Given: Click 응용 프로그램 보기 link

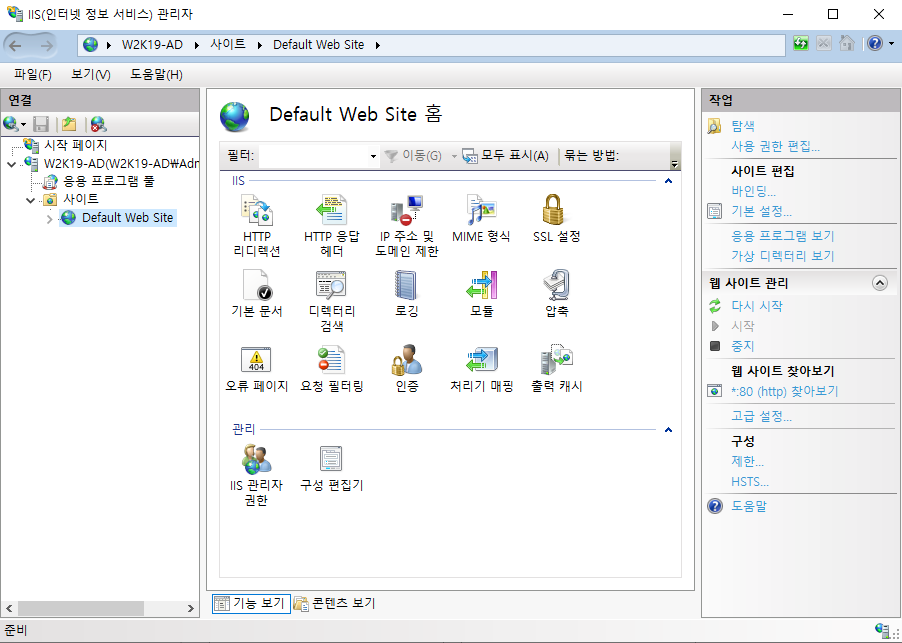Looking at the screenshot, I should 782,236.
